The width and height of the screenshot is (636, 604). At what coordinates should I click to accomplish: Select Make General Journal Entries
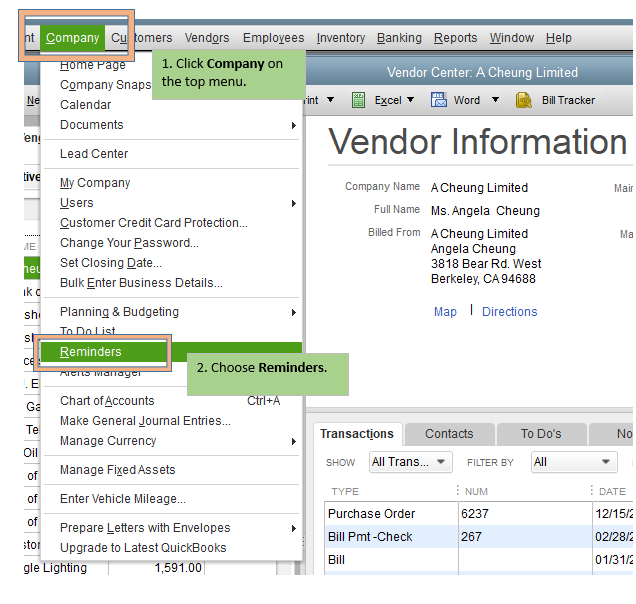tap(145, 421)
